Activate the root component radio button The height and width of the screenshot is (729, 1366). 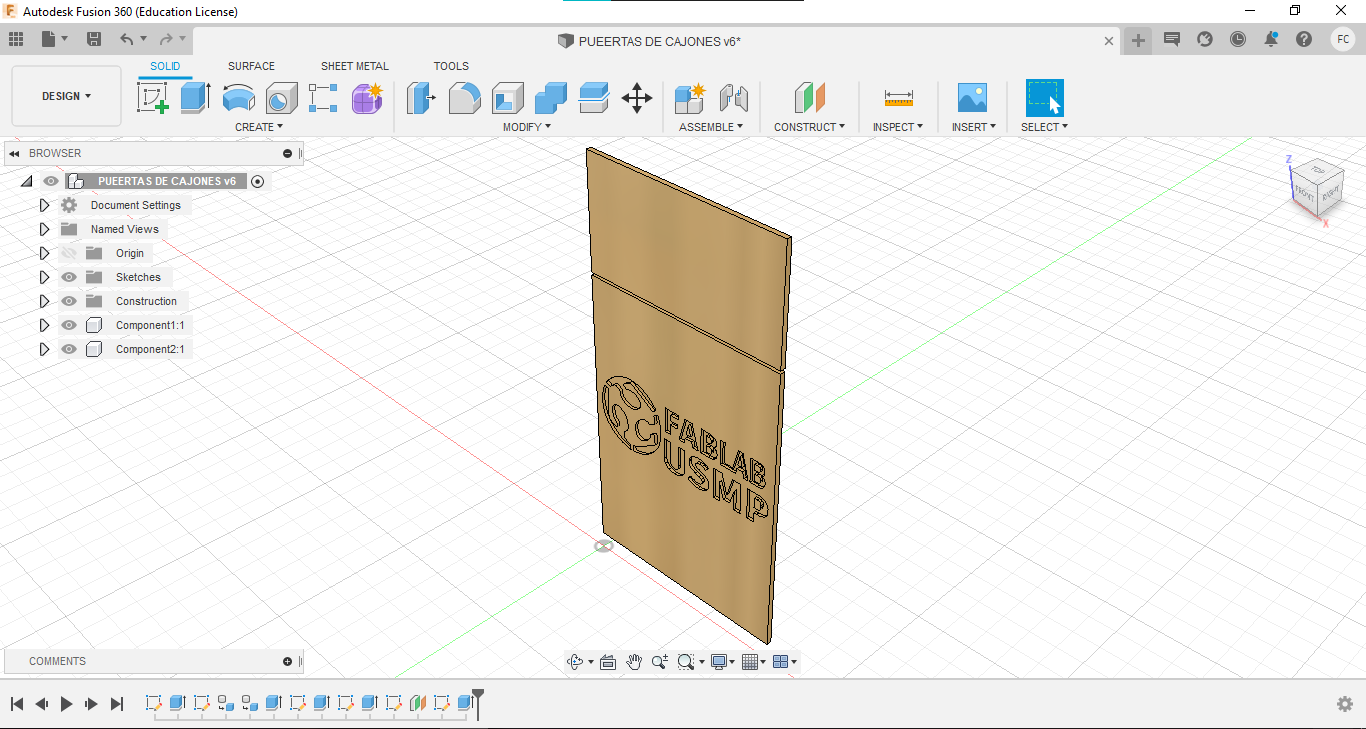click(257, 181)
